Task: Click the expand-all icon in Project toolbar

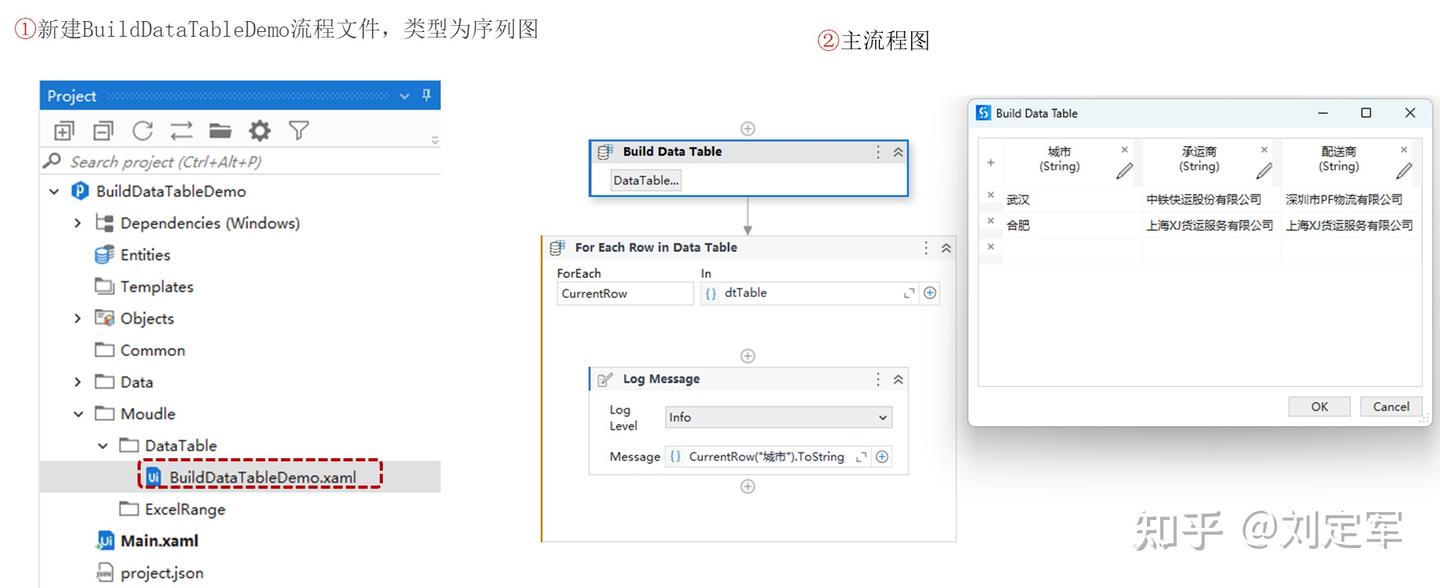Action: [64, 130]
